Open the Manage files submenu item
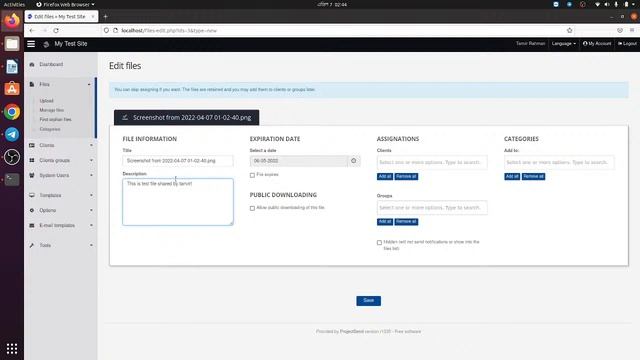 coord(51,110)
